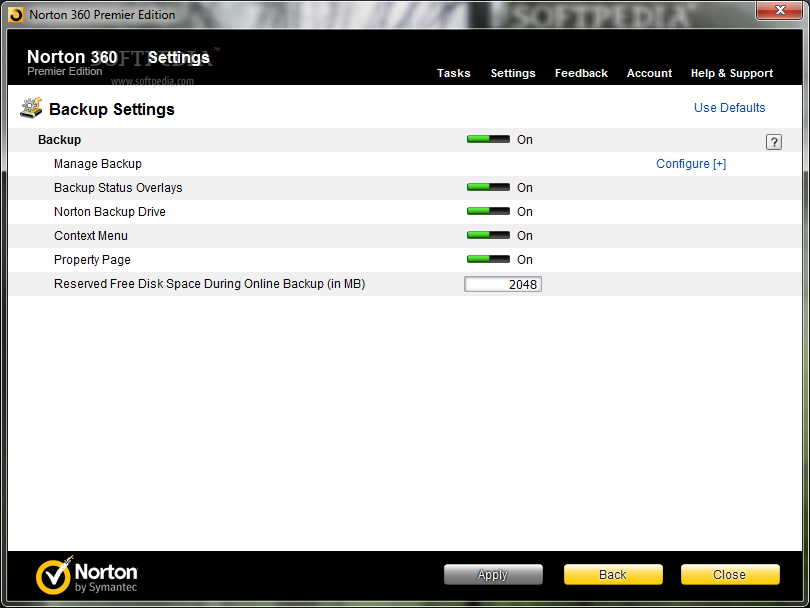Click the bold Backup section heading

59,140
